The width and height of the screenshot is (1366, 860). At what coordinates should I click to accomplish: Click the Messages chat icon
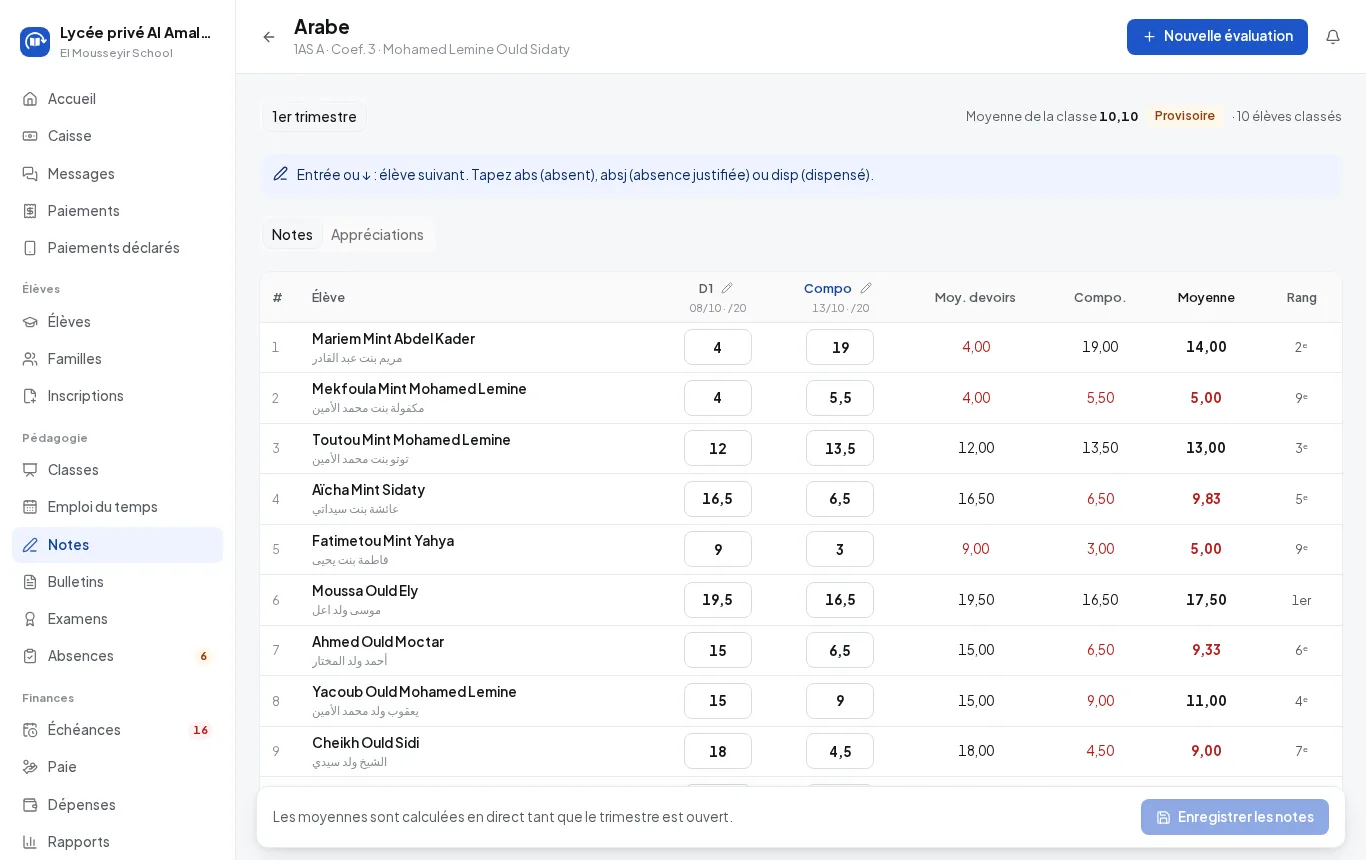point(30,174)
